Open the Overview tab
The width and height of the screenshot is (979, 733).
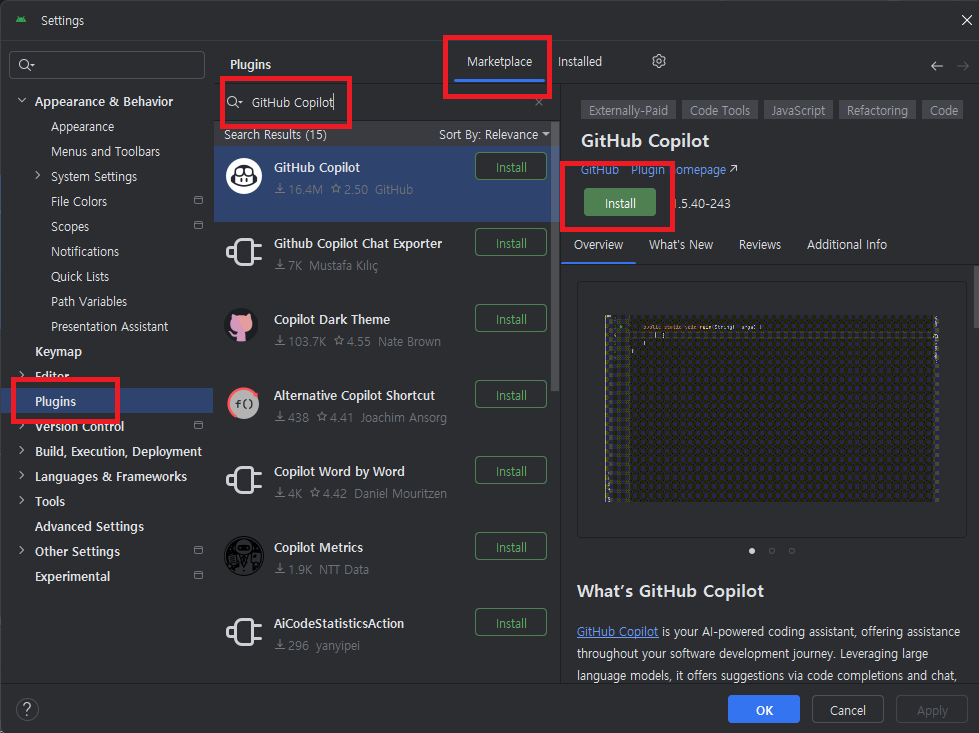(598, 245)
